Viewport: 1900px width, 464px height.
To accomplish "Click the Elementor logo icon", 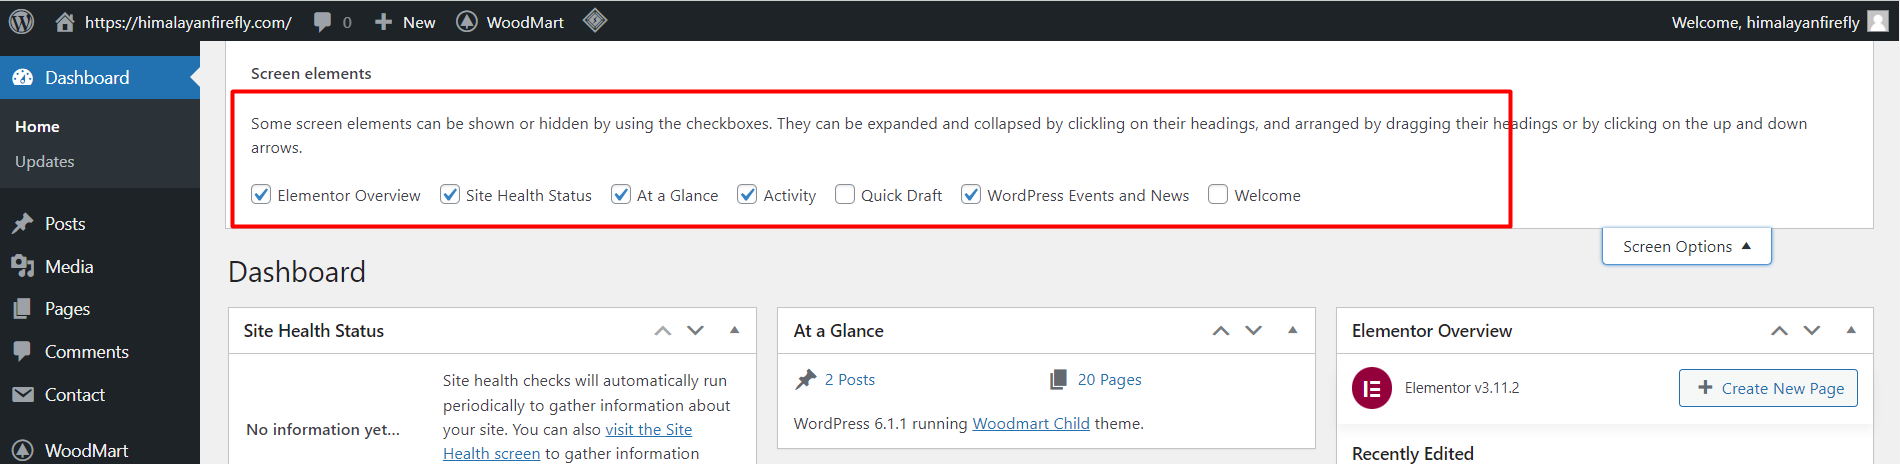I will click(1372, 388).
